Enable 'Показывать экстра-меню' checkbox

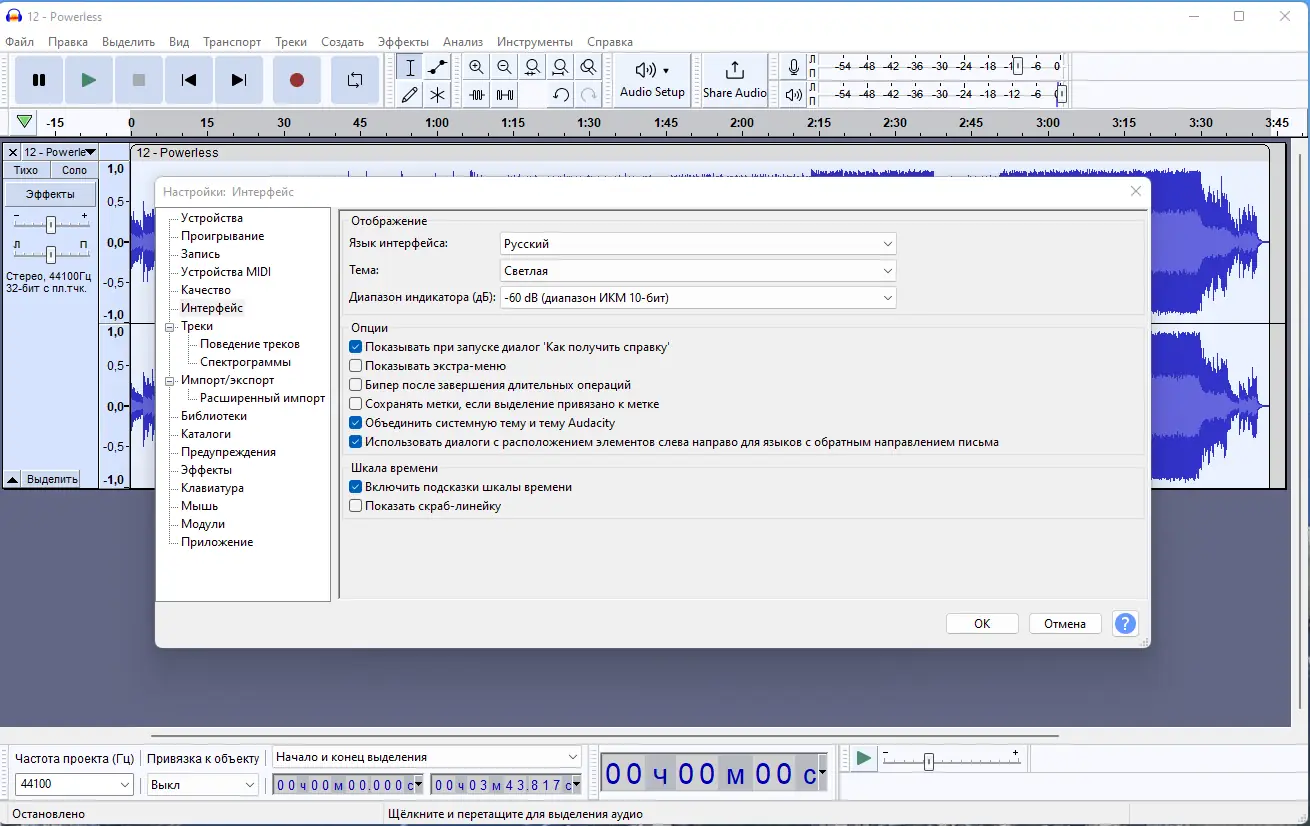pyautogui.click(x=356, y=366)
